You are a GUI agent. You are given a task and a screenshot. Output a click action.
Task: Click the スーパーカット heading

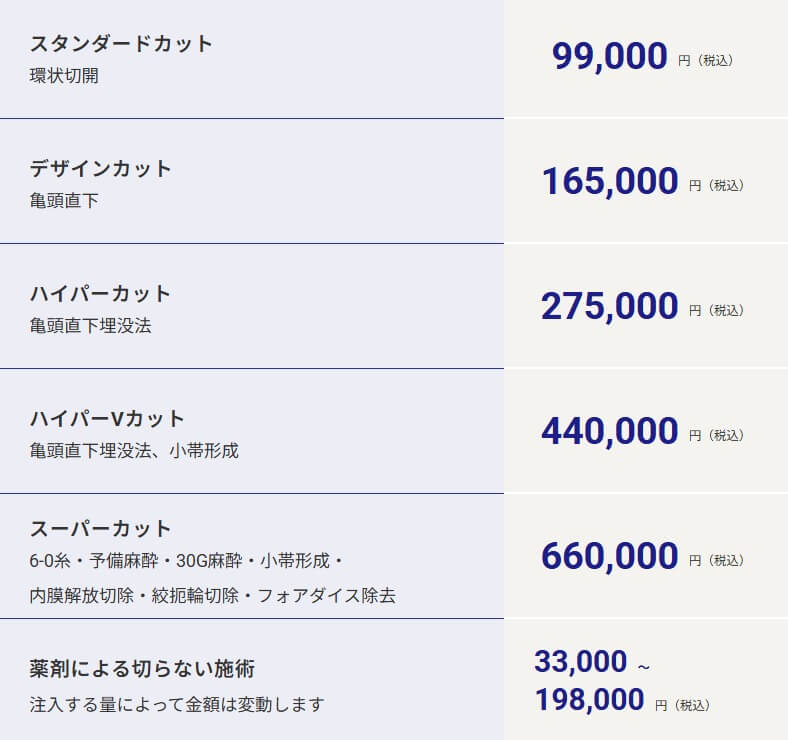click(100, 529)
